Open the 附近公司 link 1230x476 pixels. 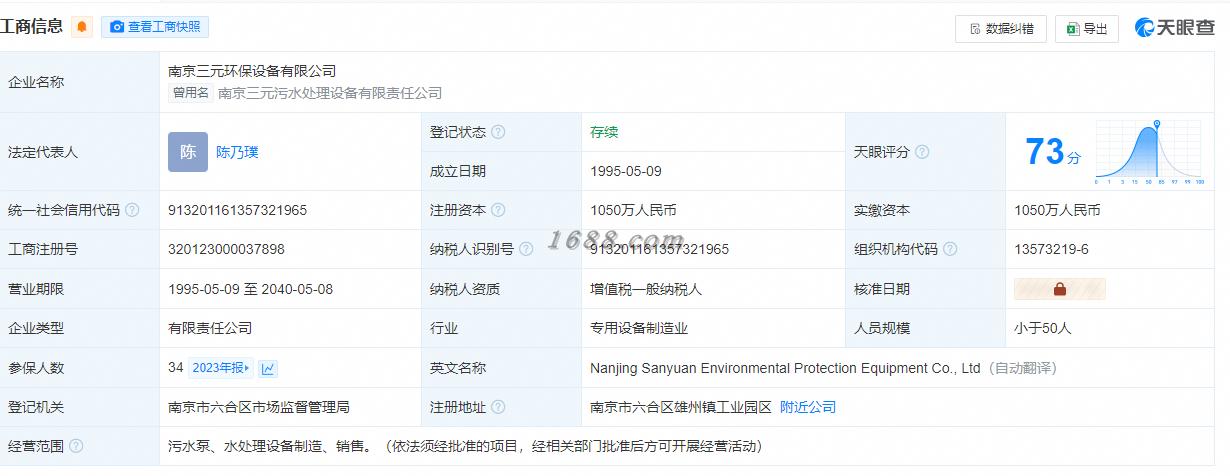tap(807, 407)
